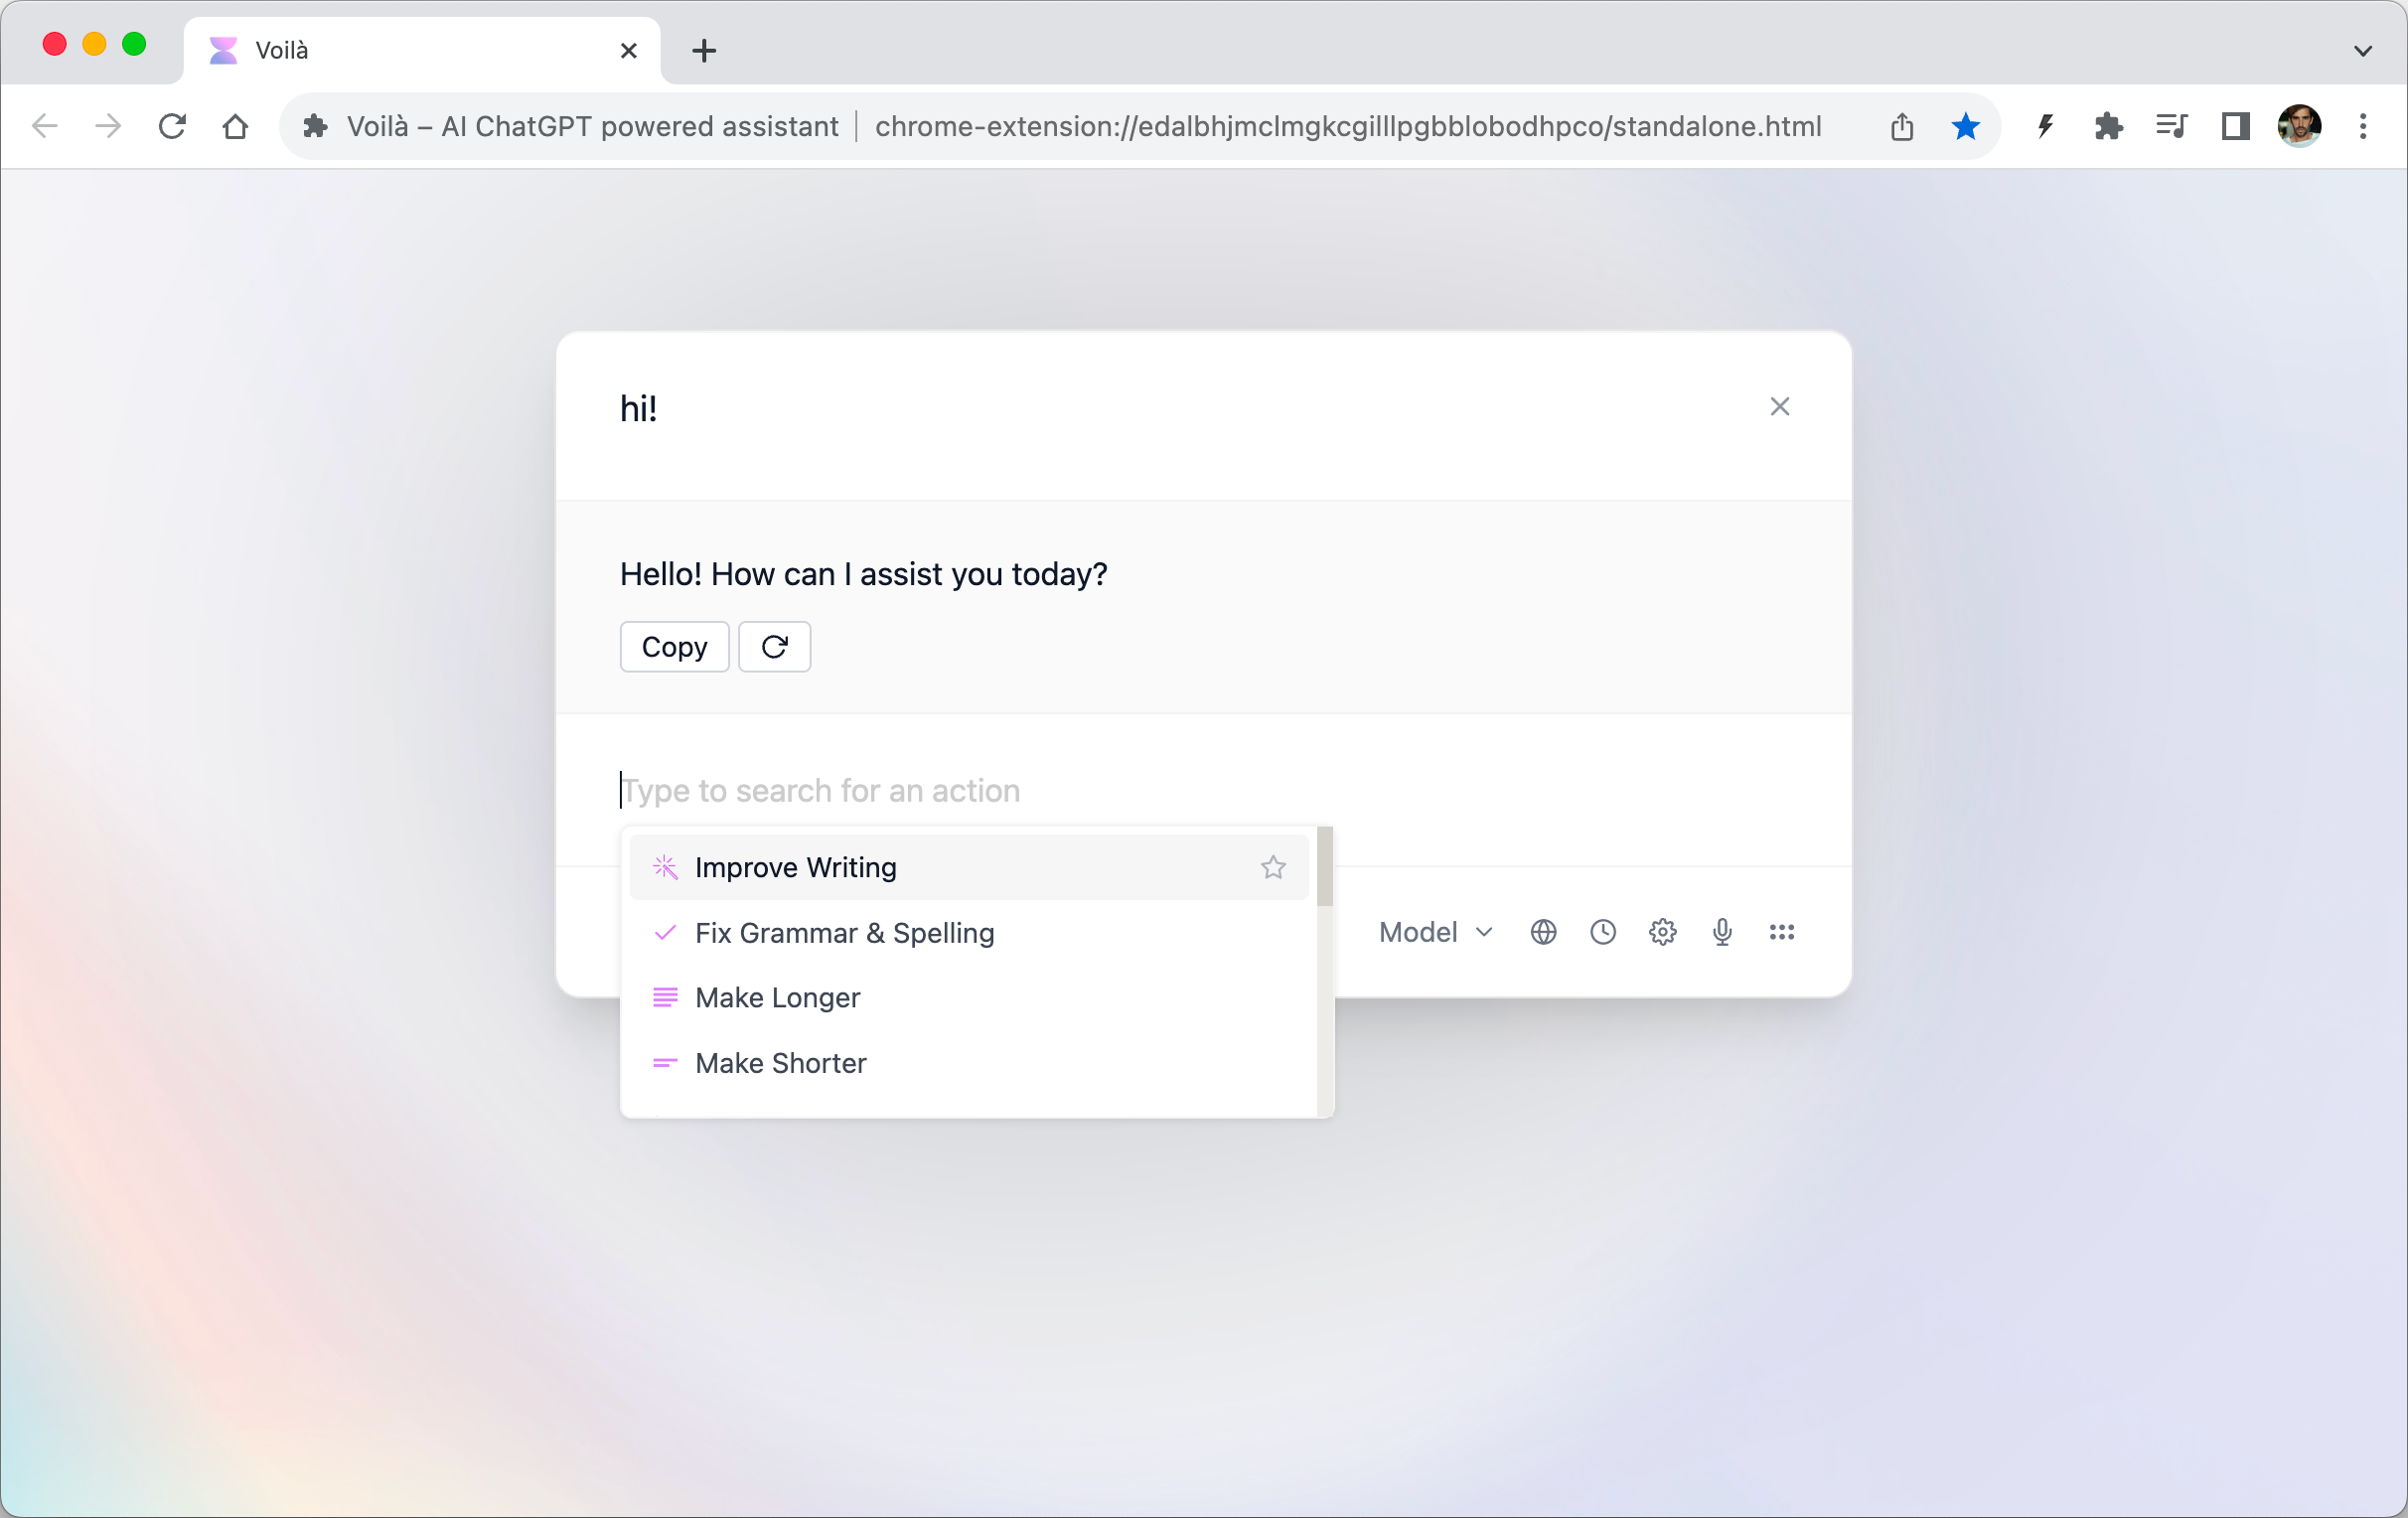Toggle the star favorite on Improve Writing

1275,865
